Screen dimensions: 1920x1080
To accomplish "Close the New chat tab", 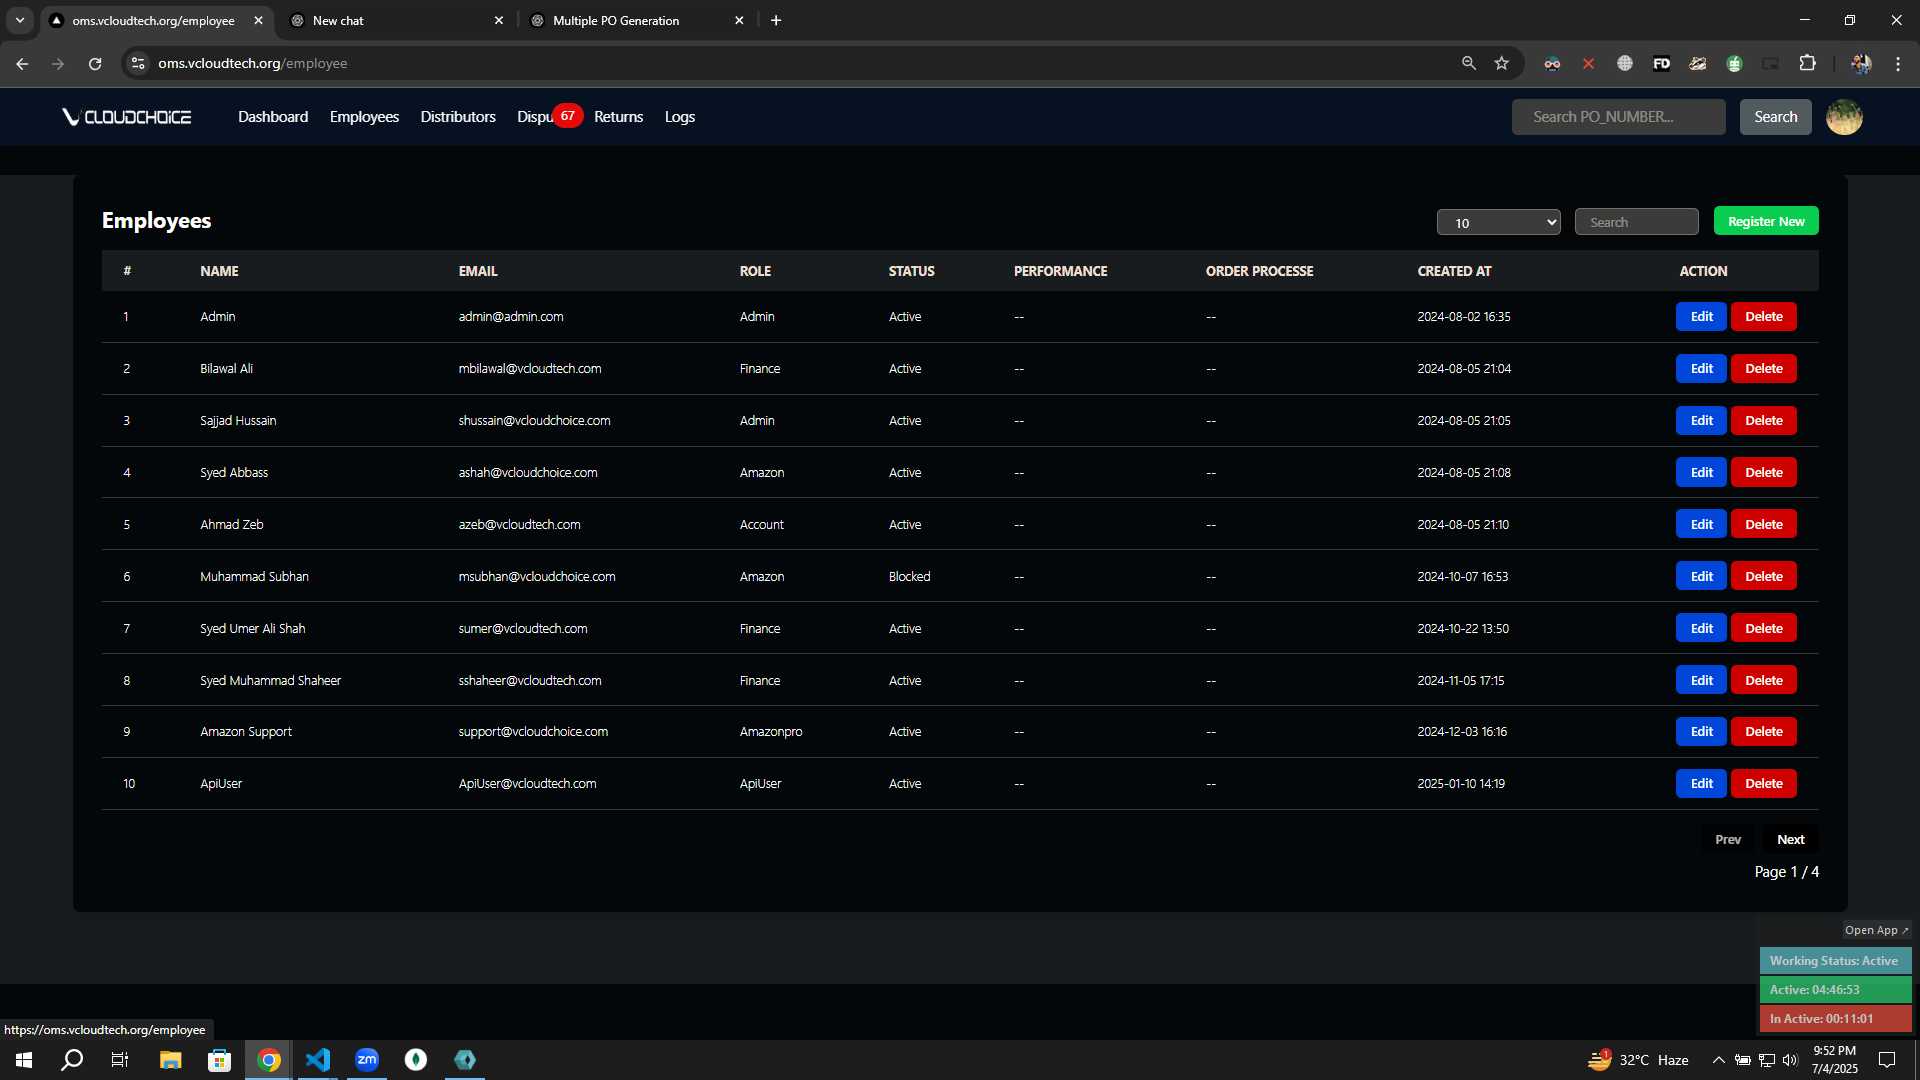I will tap(499, 20).
